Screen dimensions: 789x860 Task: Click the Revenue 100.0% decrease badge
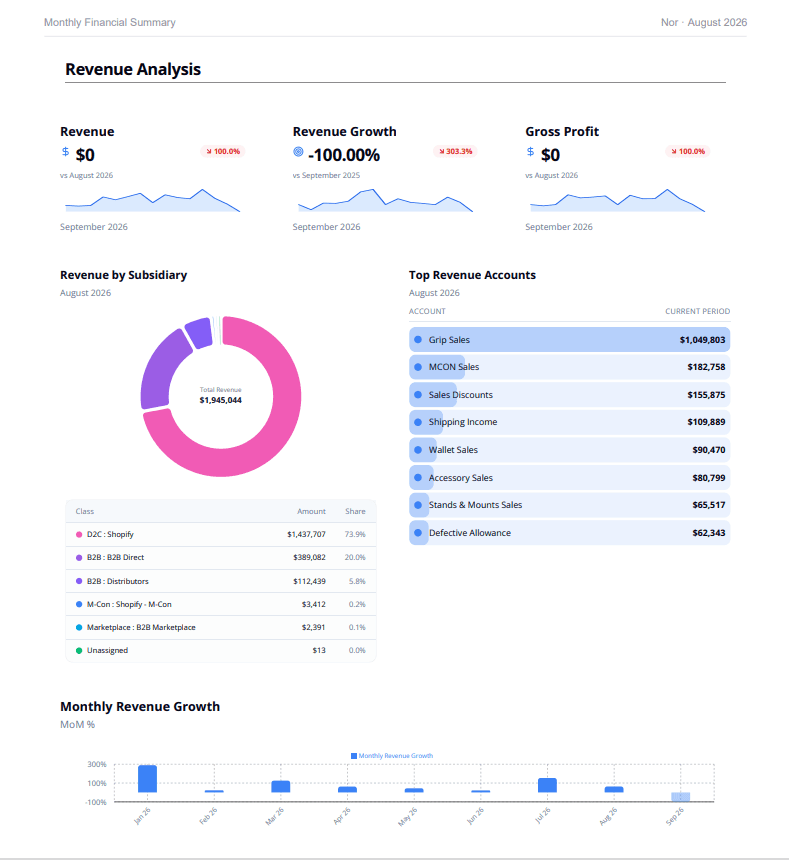(x=223, y=151)
